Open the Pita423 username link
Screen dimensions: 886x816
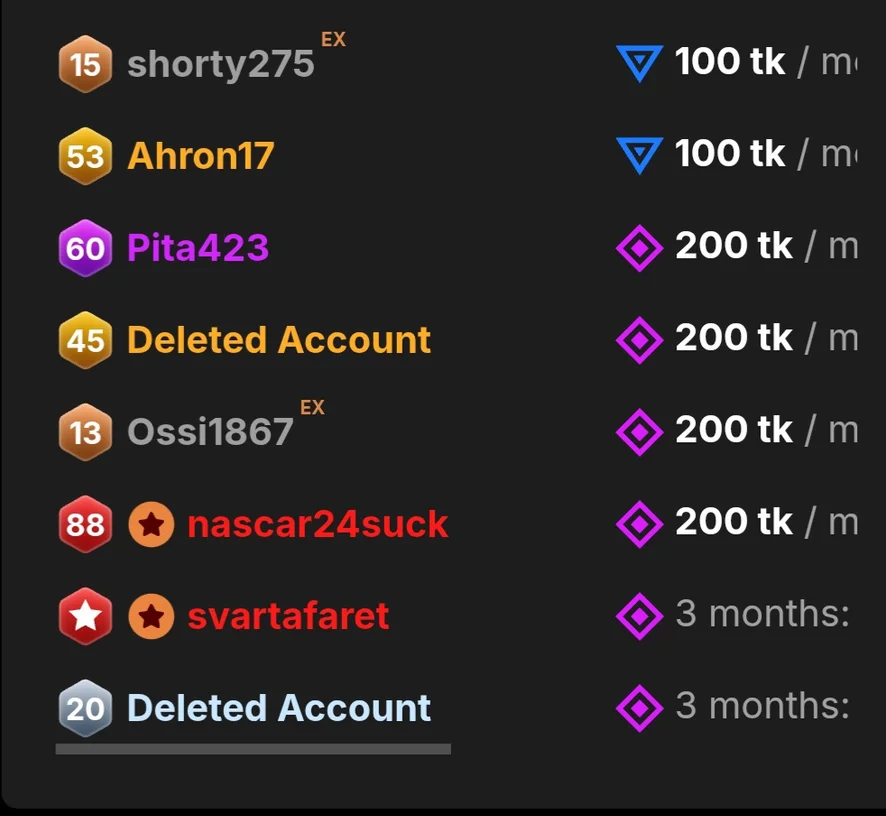point(198,248)
